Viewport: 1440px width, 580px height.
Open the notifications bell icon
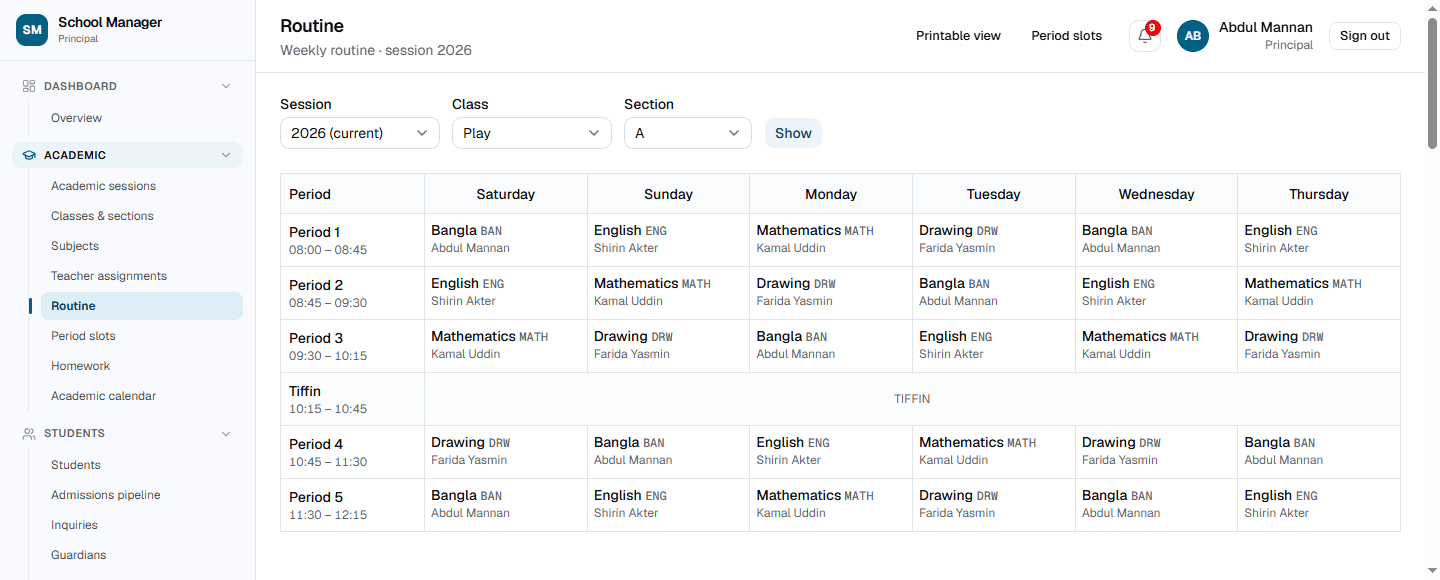click(x=1145, y=36)
